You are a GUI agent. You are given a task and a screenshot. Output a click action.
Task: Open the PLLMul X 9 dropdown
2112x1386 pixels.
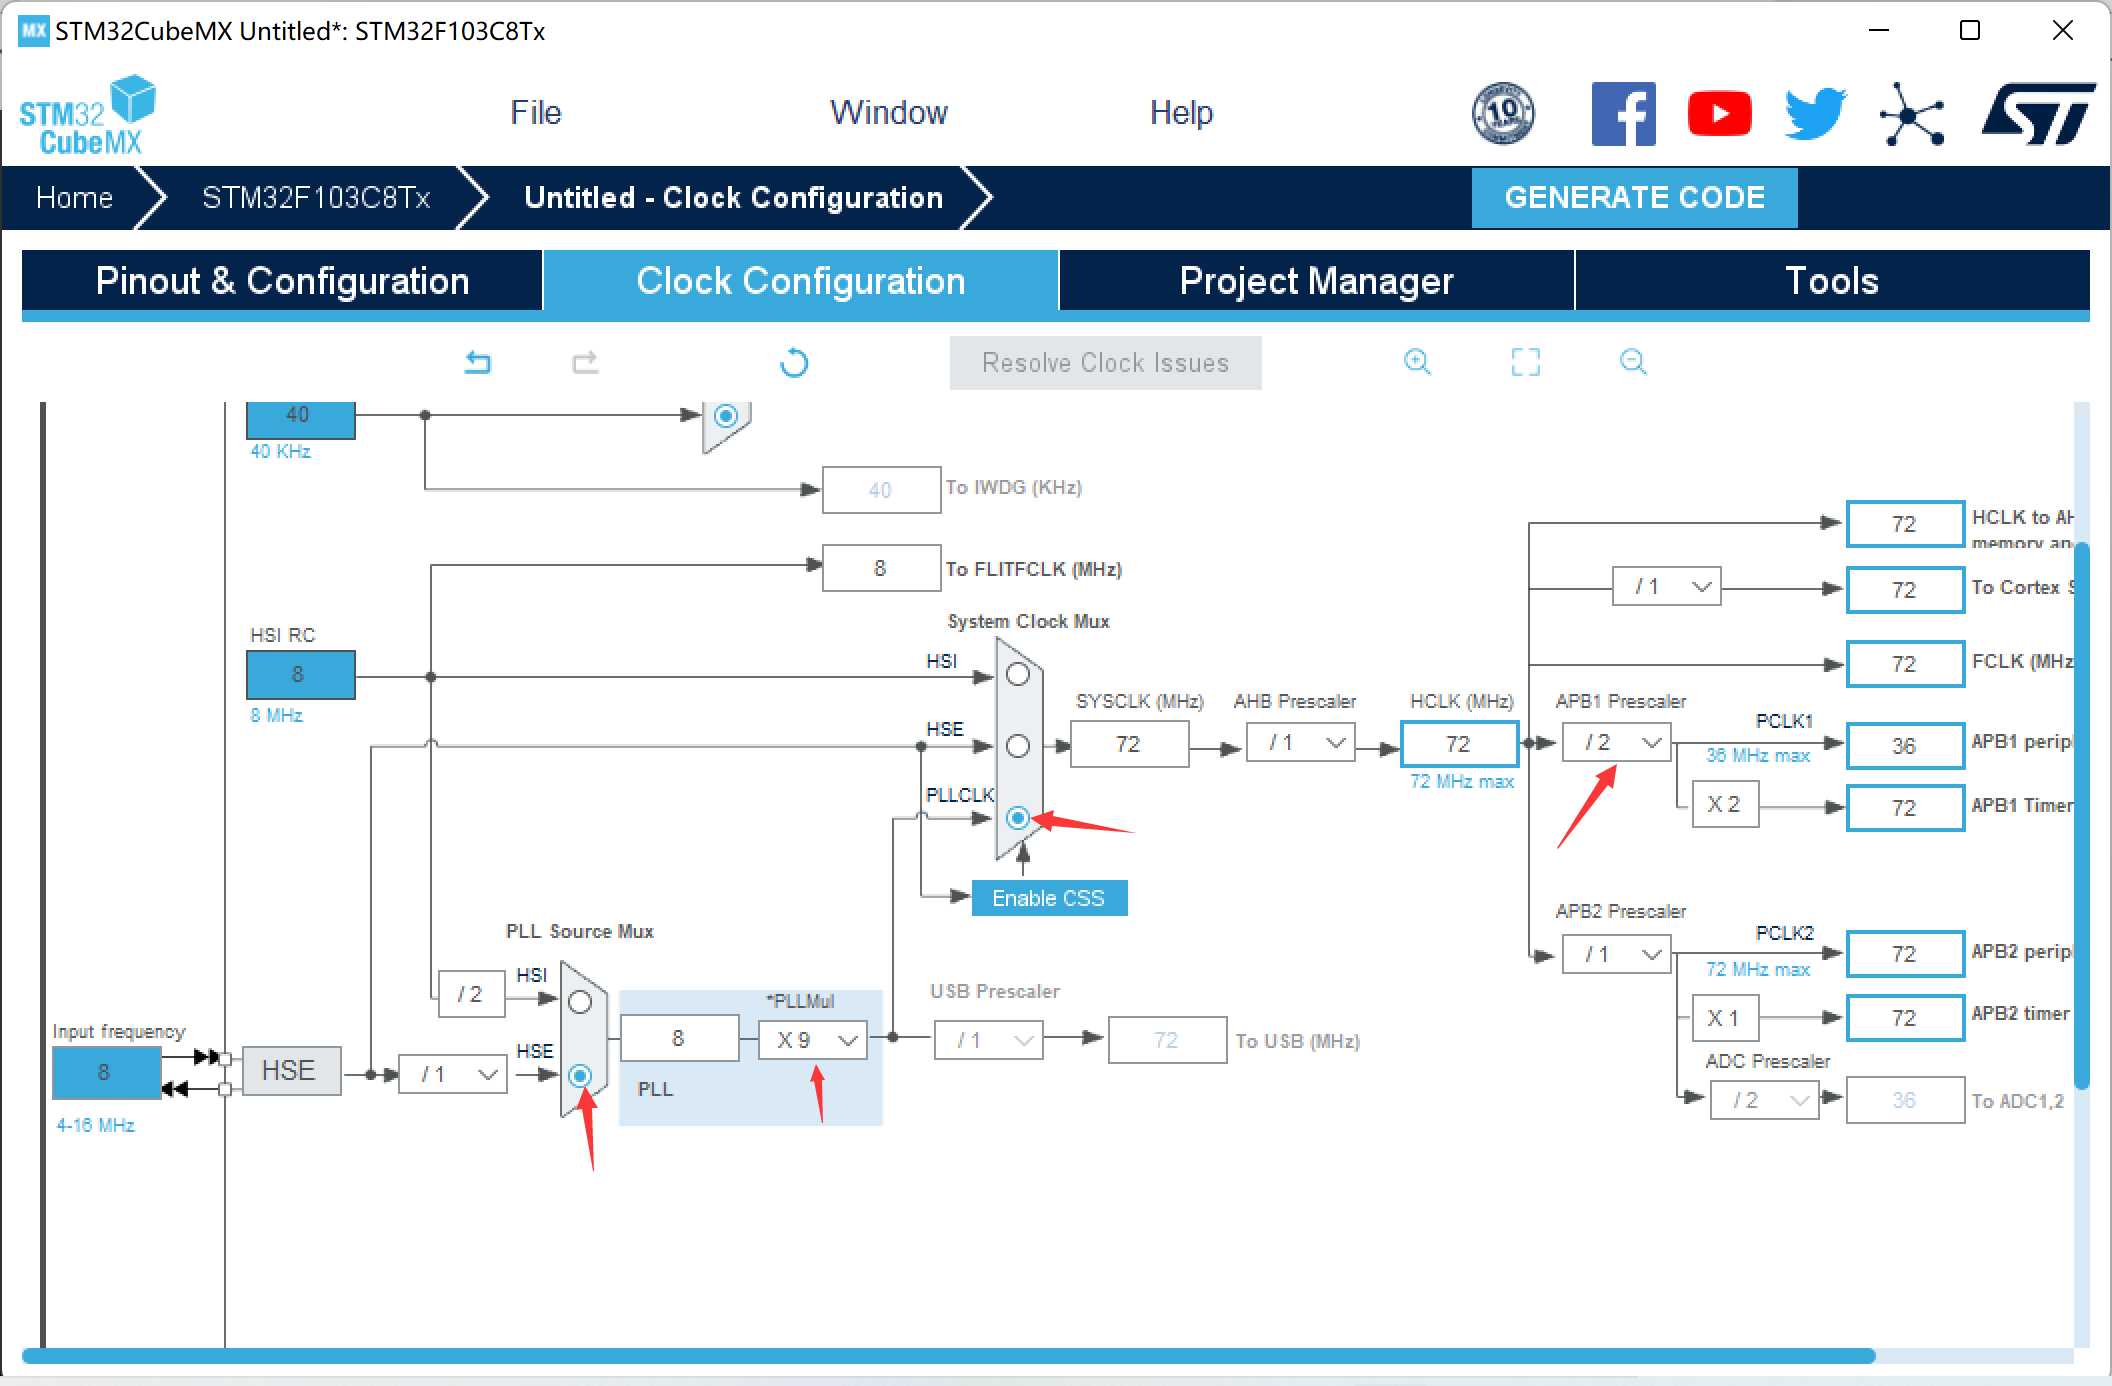pyautogui.click(x=813, y=1040)
